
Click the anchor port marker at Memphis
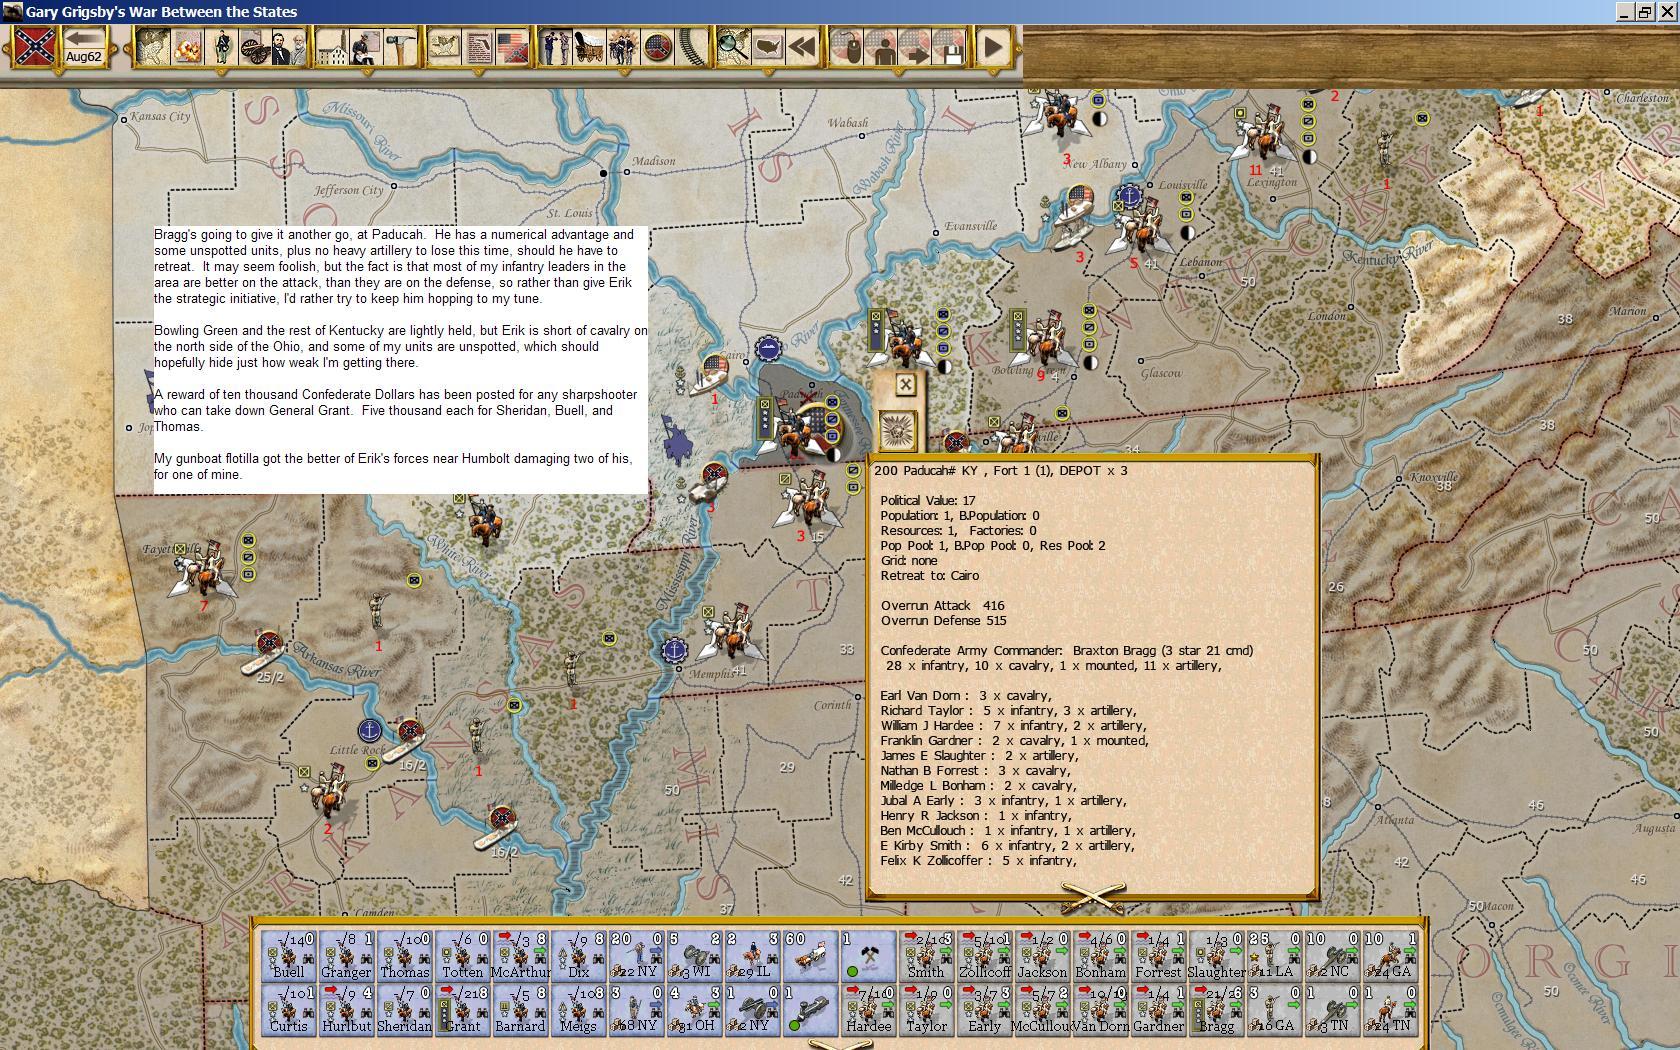(675, 650)
